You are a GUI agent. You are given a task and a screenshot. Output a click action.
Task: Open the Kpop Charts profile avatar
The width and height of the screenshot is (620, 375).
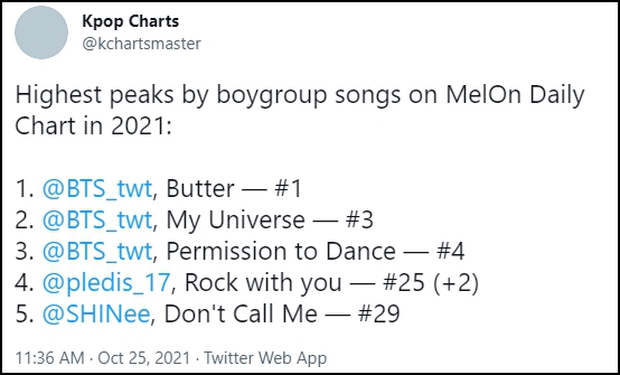(42, 32)
